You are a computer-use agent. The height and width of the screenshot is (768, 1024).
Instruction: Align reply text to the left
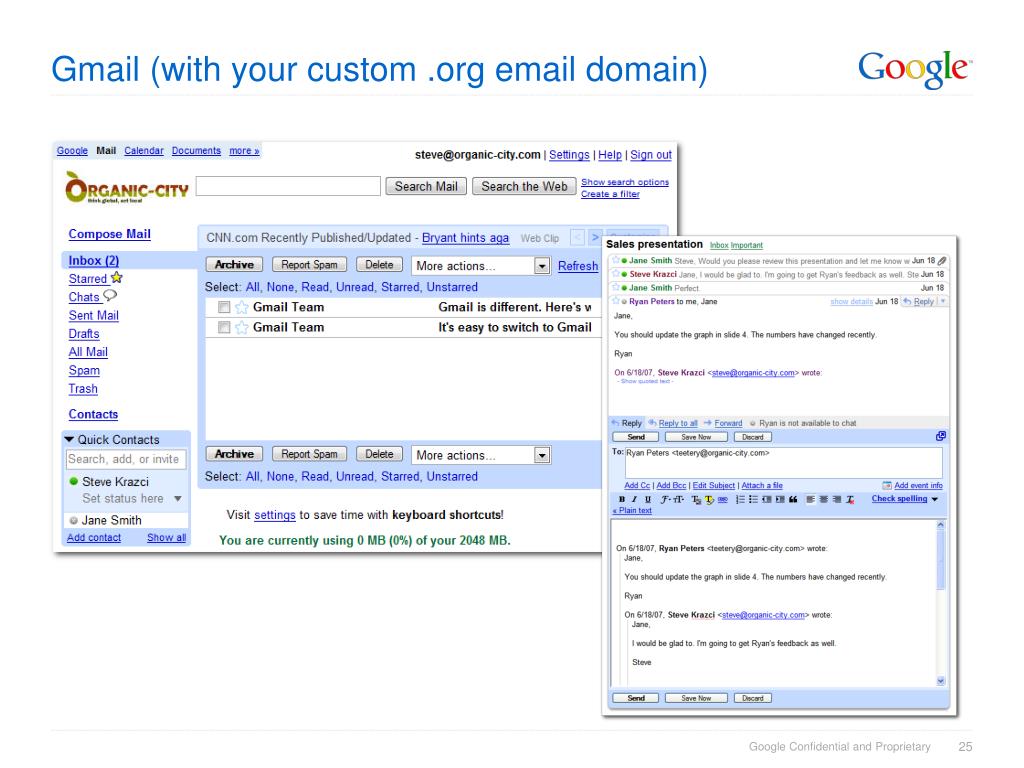[x=810, y=500]
